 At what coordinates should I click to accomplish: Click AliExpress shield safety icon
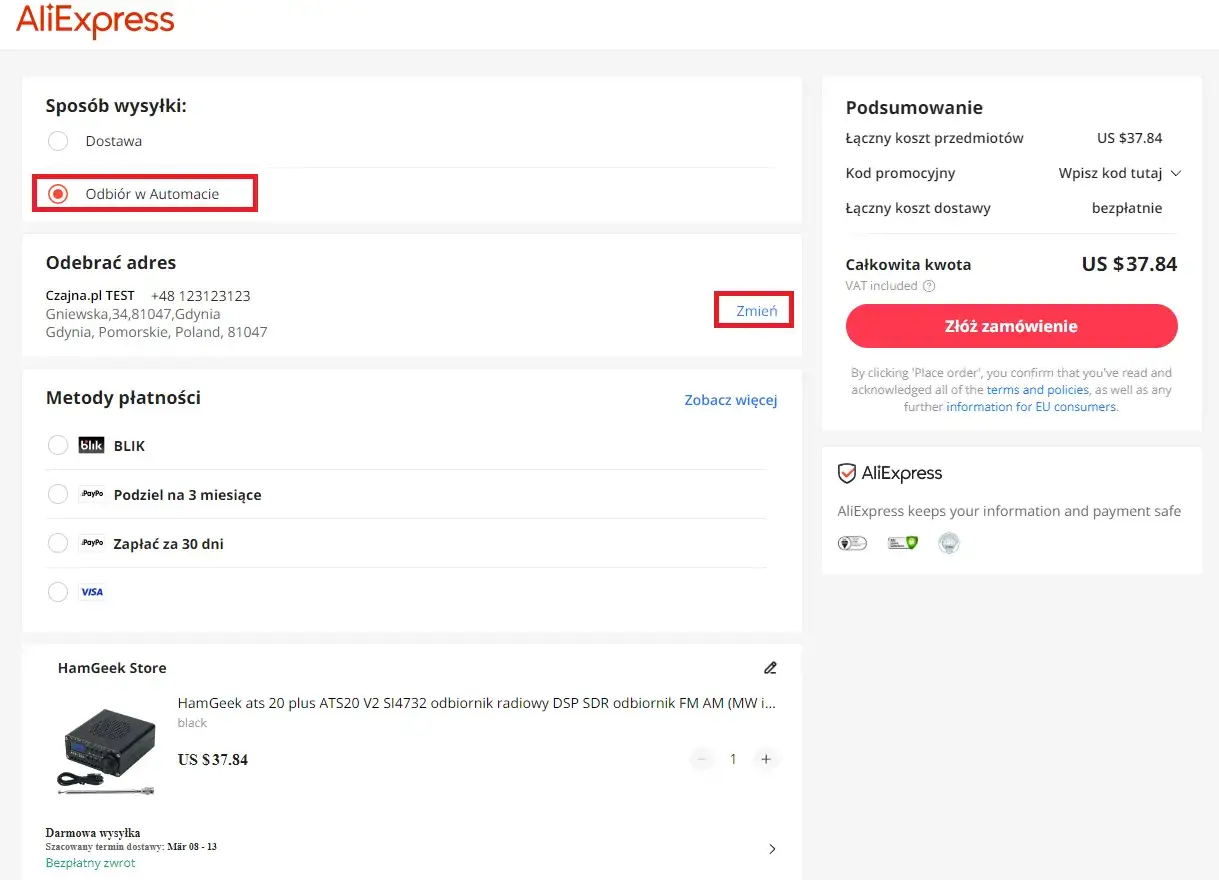coord(847,474)
